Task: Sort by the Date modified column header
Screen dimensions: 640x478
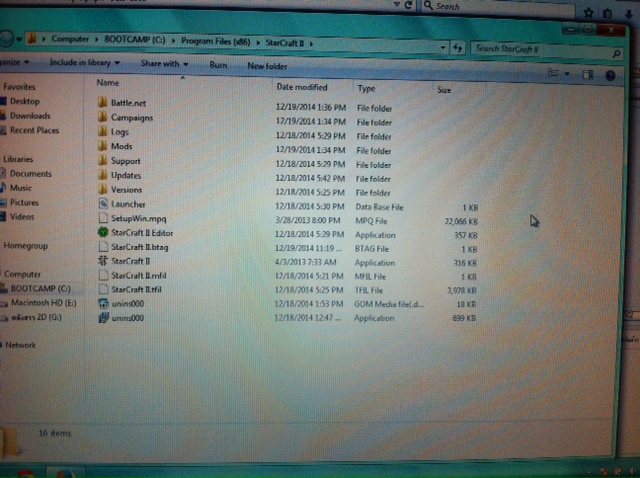Action: click(x=301, y=88)
